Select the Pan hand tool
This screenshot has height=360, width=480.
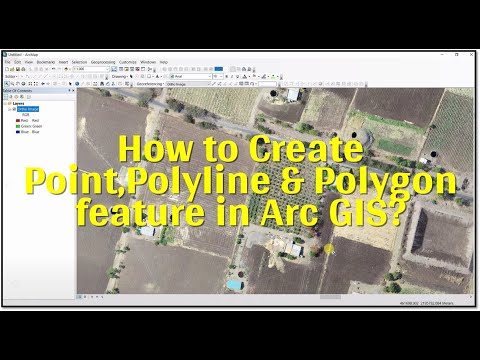pos(18,84)
